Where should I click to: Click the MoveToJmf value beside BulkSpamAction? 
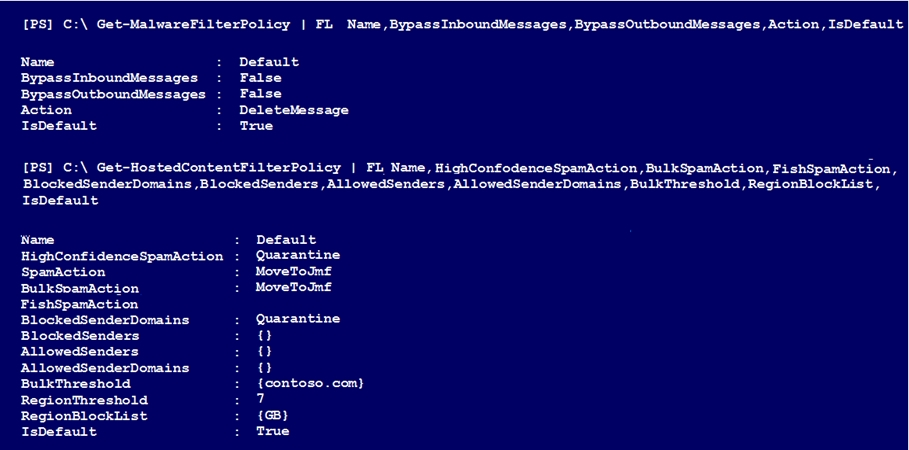[293, 287]
